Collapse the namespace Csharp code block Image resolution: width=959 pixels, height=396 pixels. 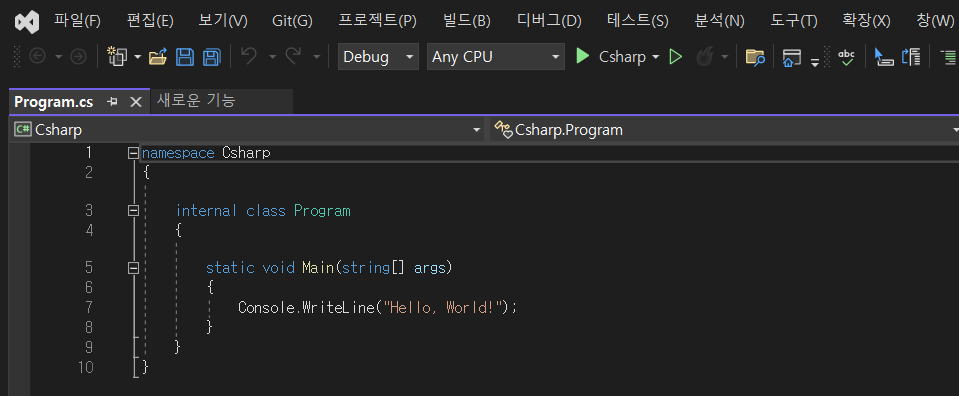133,153
